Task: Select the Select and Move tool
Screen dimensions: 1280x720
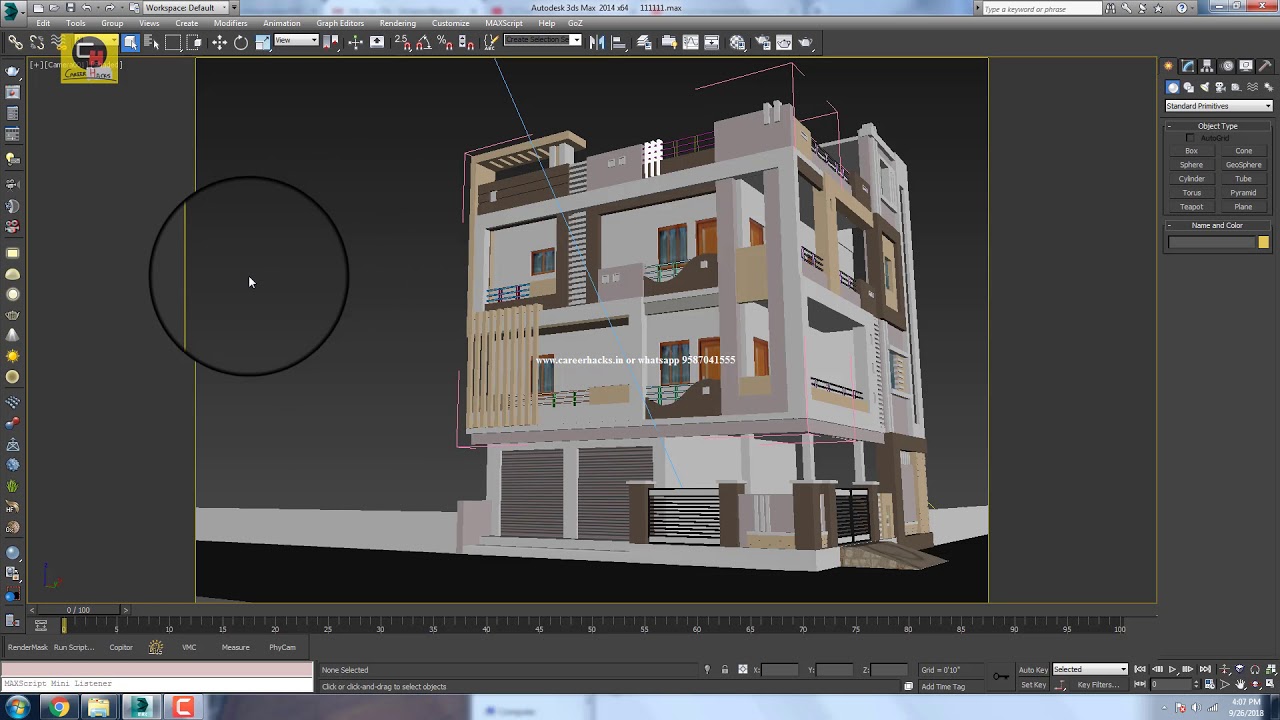Action: (x=219, y=42)
